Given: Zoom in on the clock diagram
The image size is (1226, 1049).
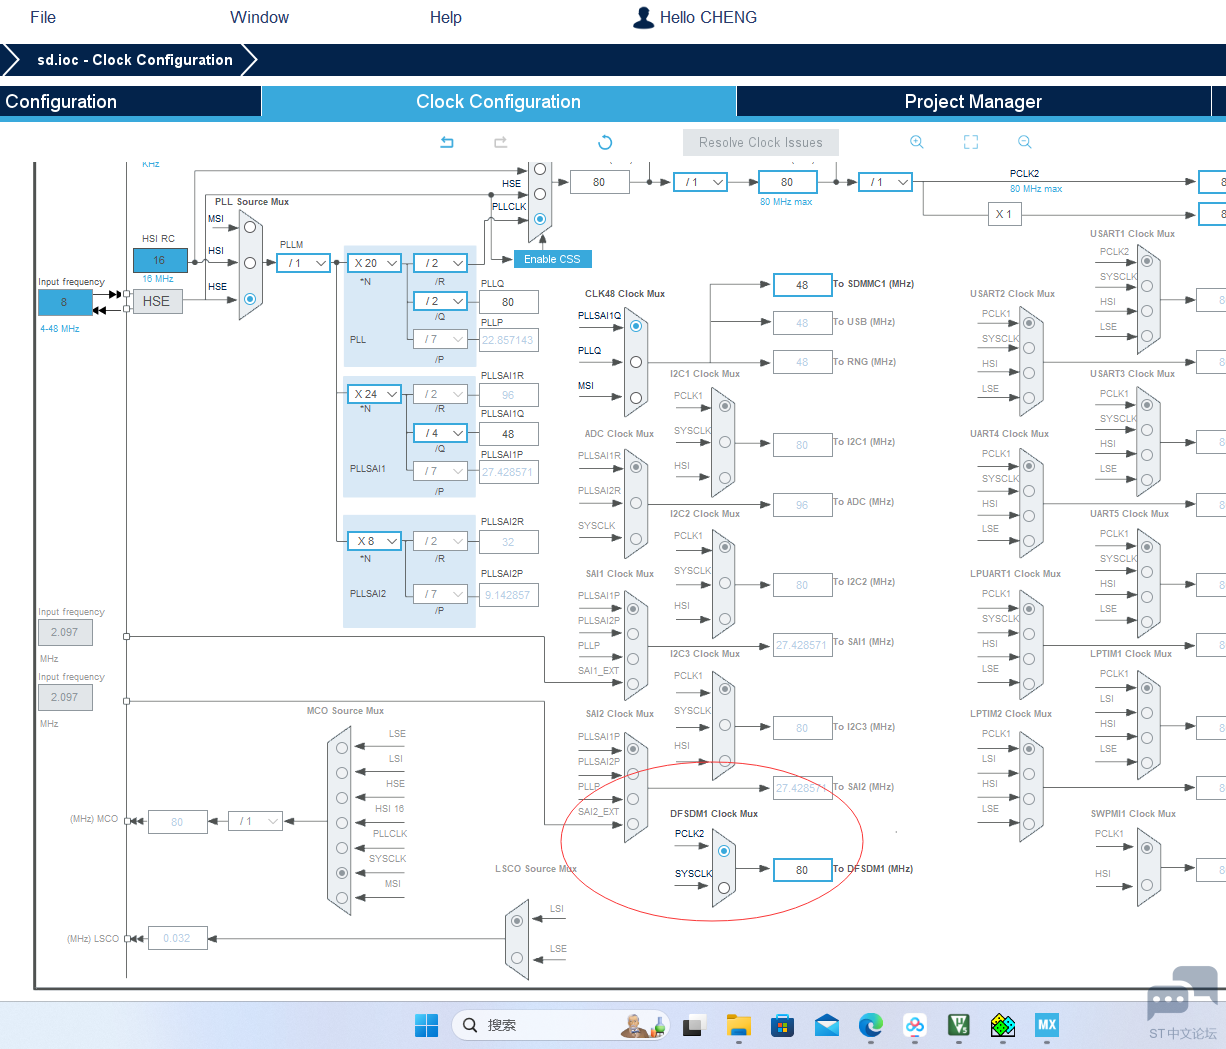Looking at the screenshot, I should point(917,142).
